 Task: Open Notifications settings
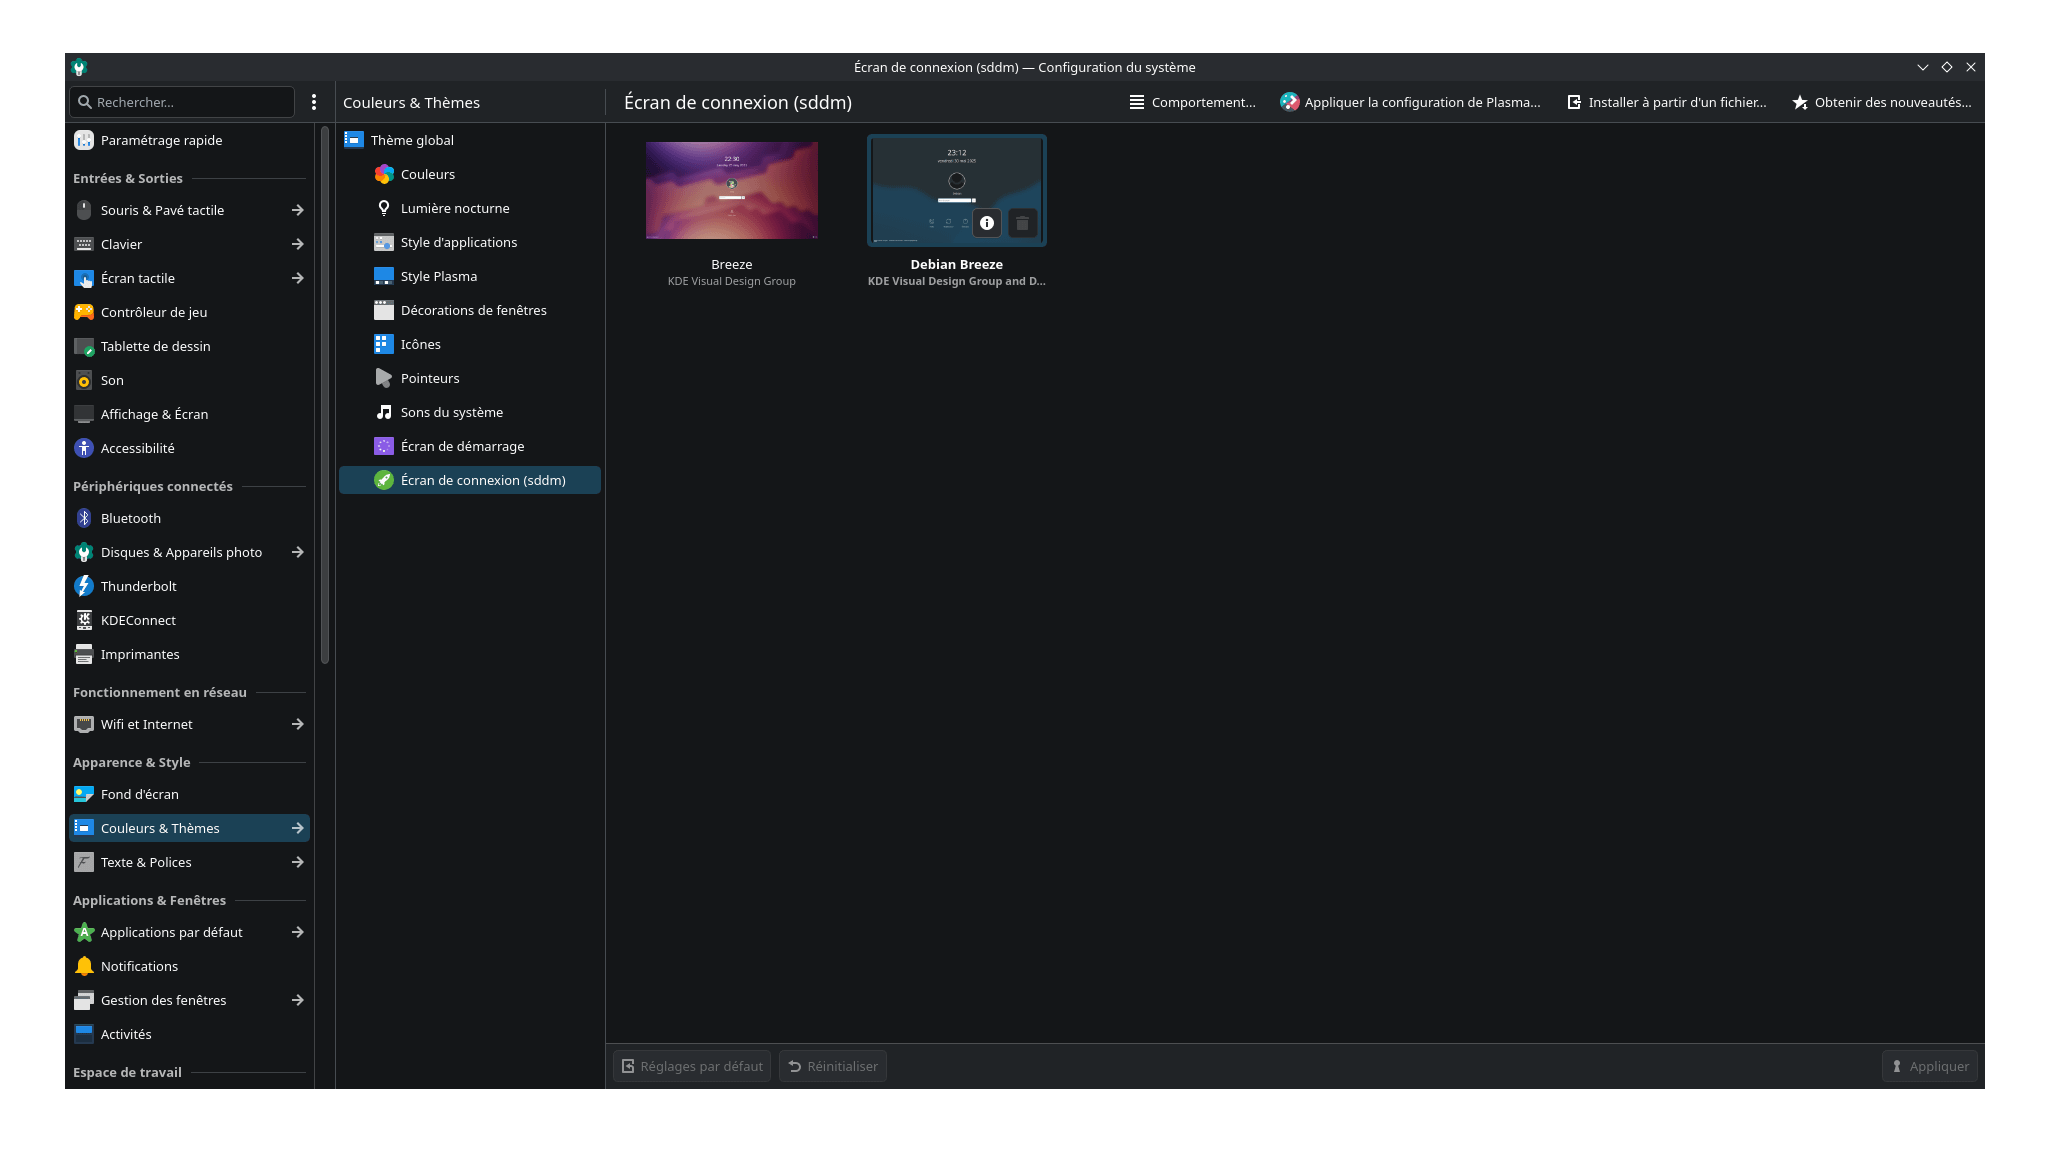[x=189, y=966]
